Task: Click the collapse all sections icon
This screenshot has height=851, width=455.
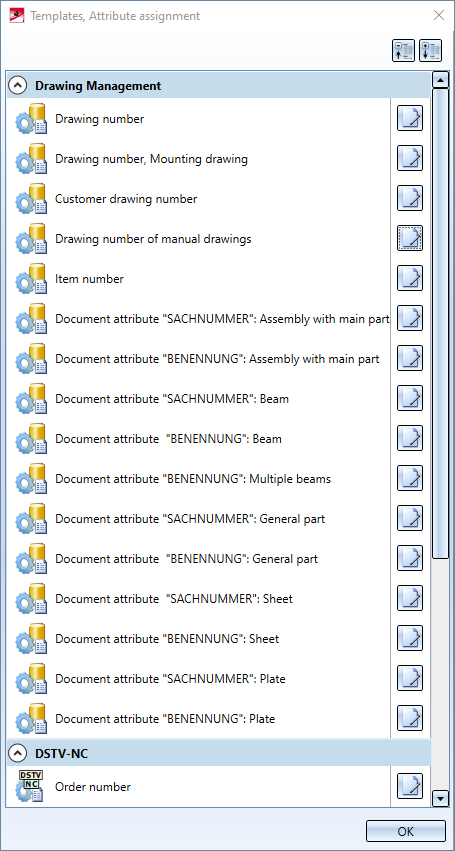Action: 403,50
